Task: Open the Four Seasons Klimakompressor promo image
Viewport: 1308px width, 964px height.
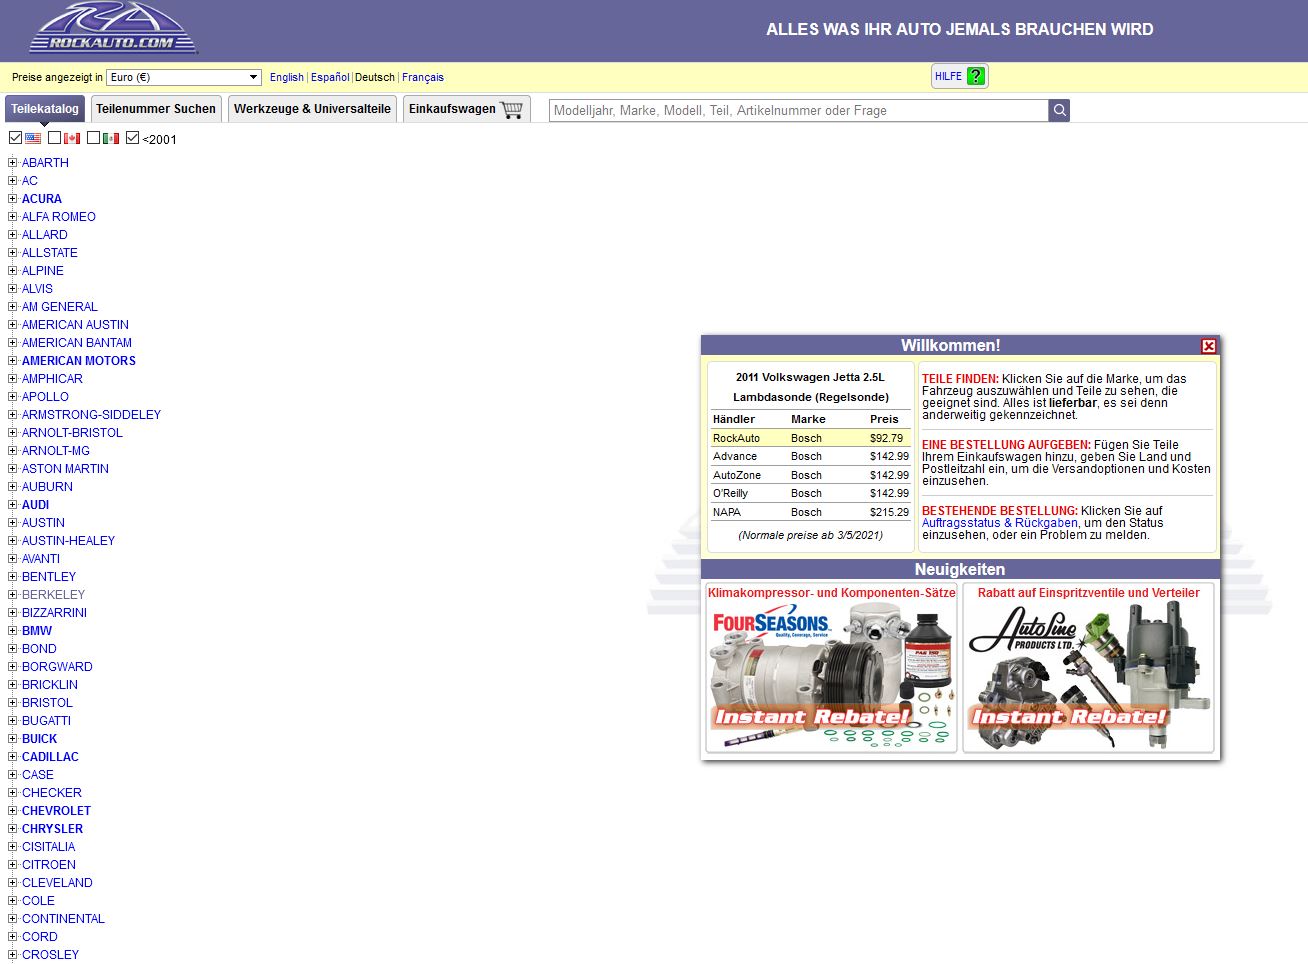Action: click(x=831, y=675)
